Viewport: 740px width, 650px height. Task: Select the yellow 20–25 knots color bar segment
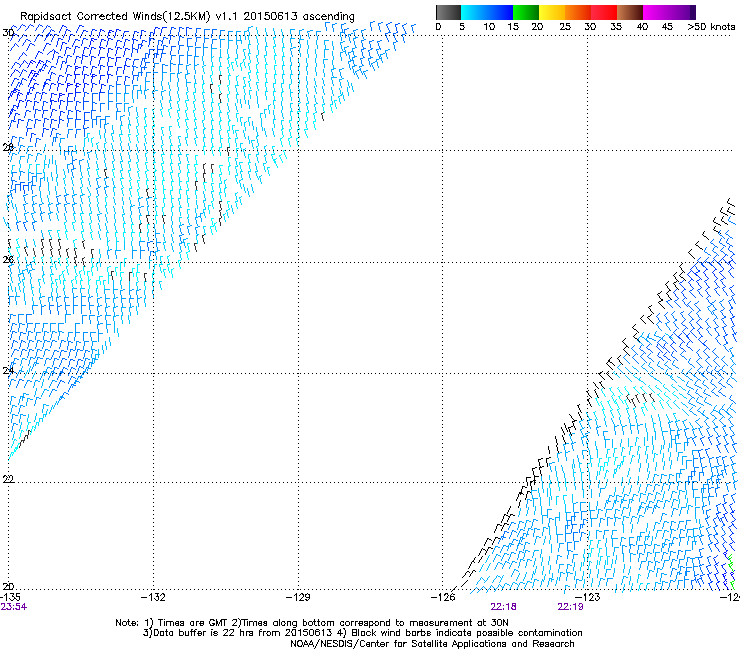[552, 12]
